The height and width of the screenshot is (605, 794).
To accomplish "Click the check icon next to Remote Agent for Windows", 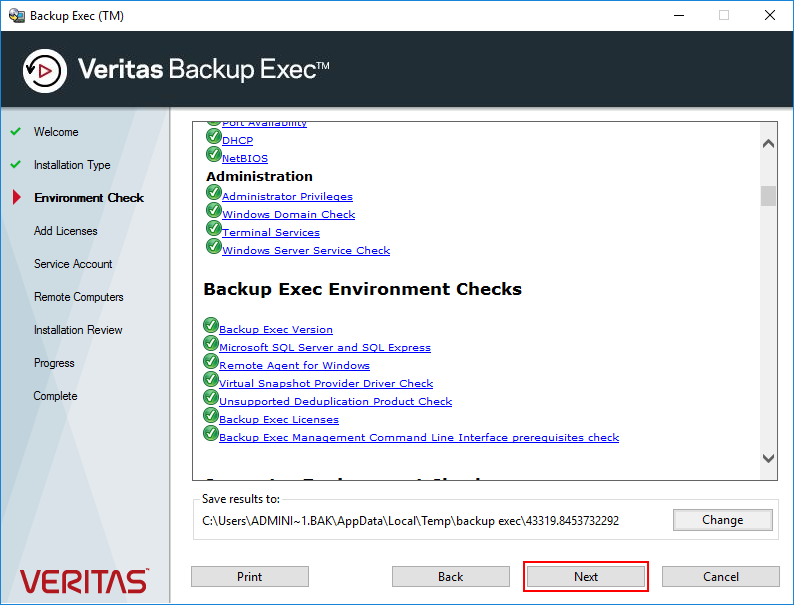I will coord(211,361).
